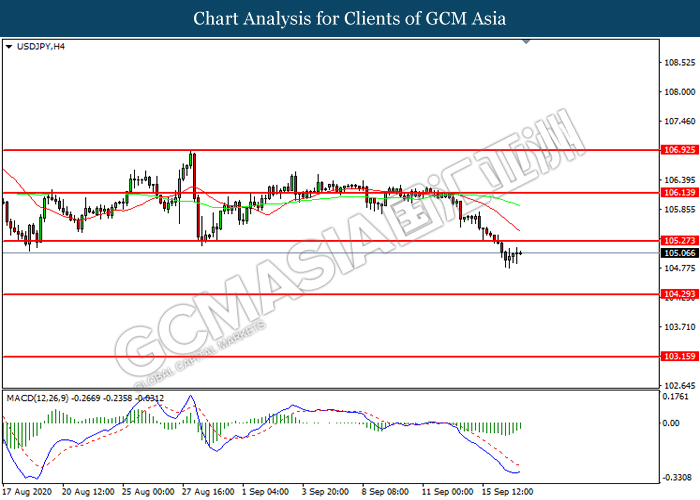Viewport: 700px width, 500px height.
Task: Click the 25 Aug 00:00 time label
Action: (148, 492)
